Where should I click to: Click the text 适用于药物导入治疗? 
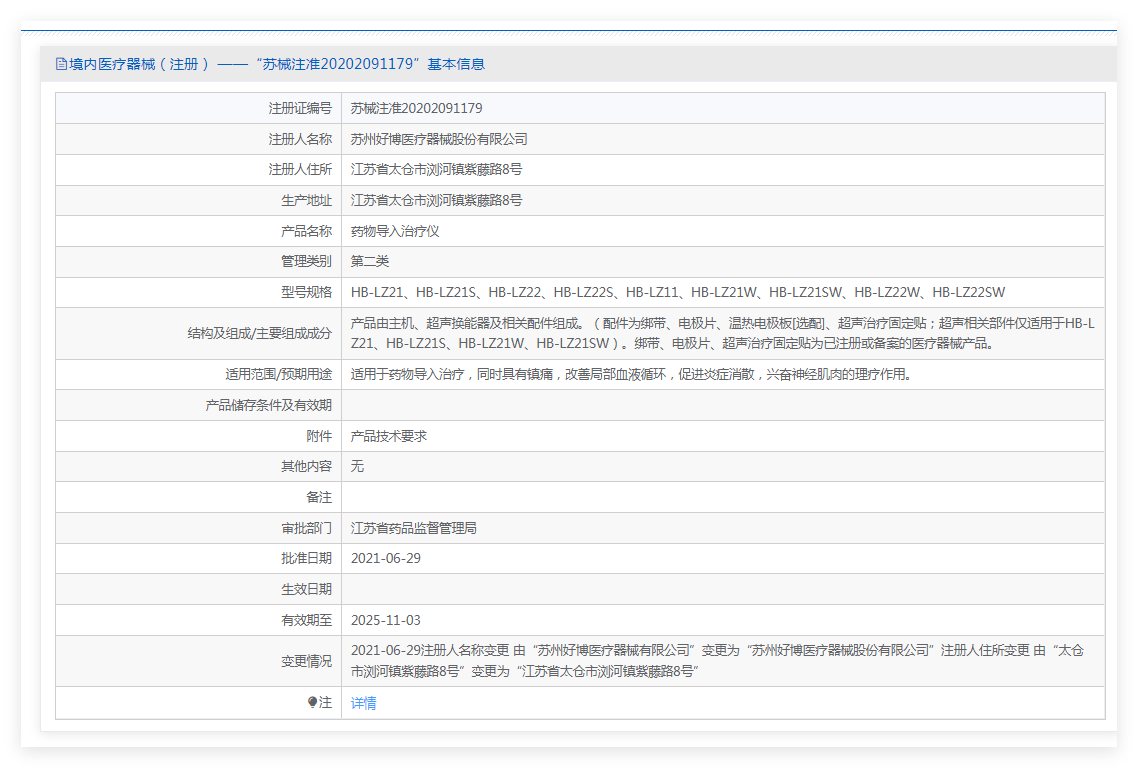(407, 374)
